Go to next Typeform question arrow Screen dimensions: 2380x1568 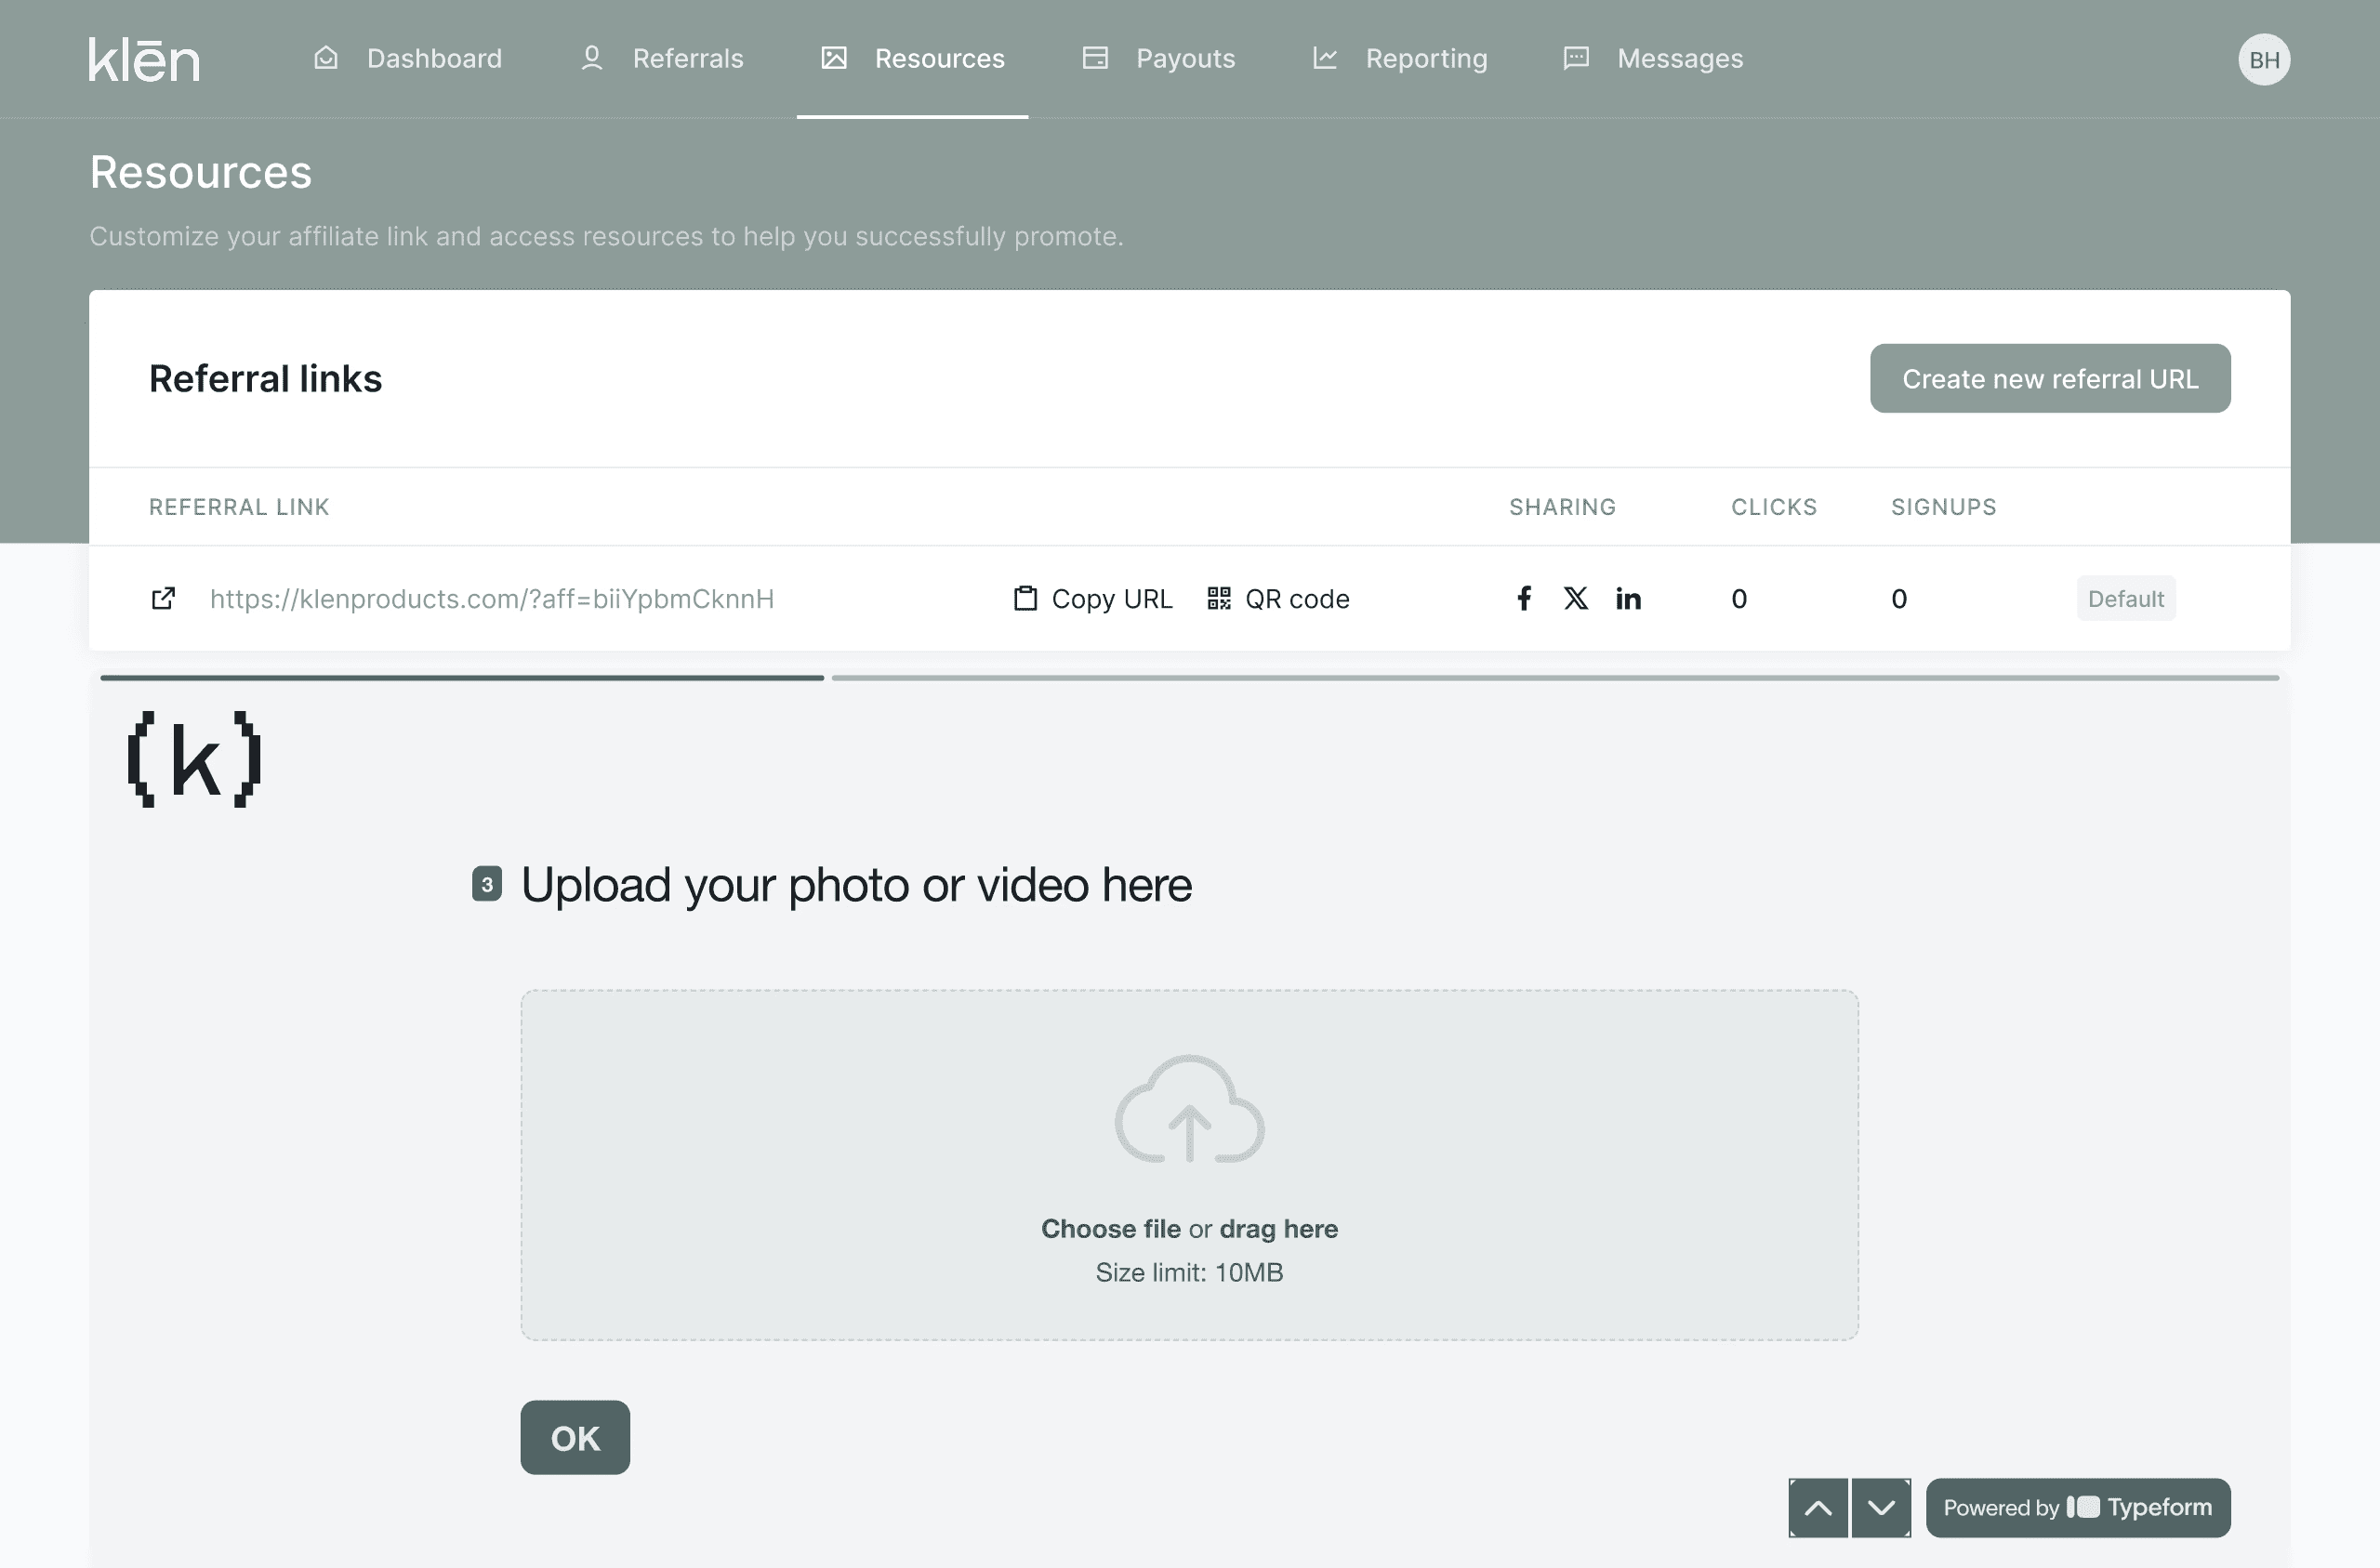(x=1880, y=1508)
